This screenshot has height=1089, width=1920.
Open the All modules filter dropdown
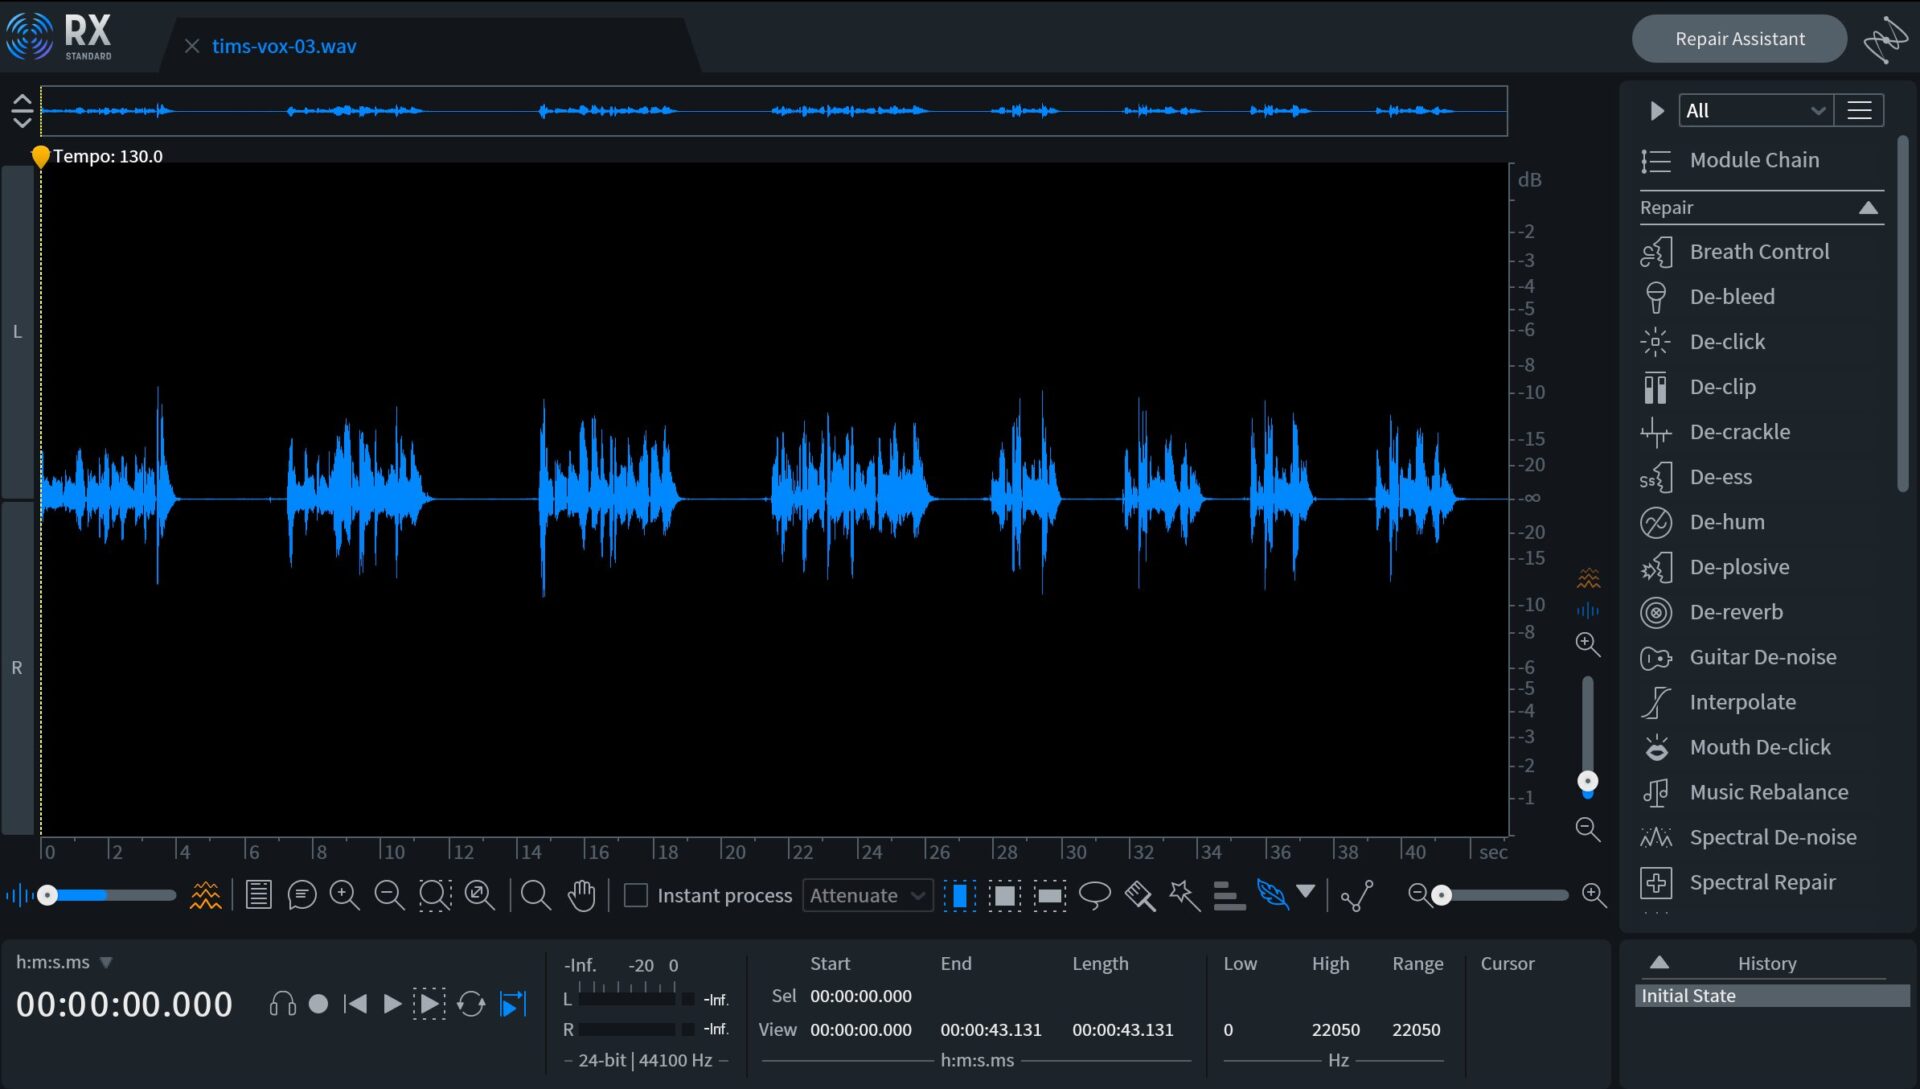(1755, 110)
